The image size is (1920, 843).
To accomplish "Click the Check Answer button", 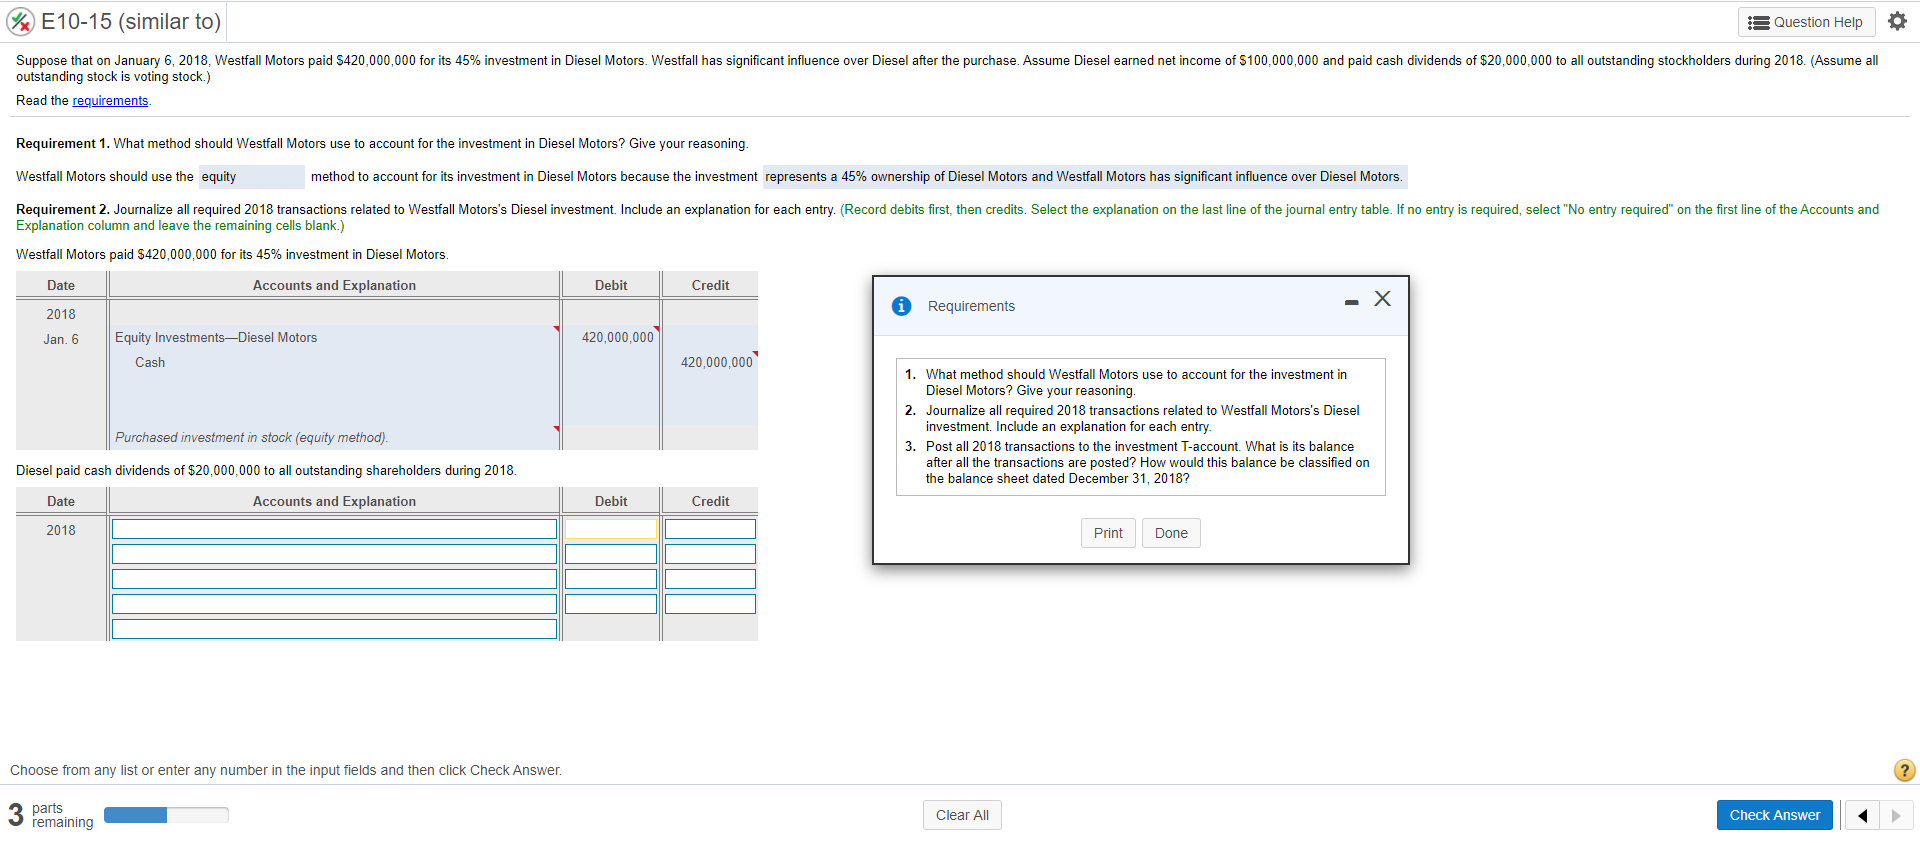I will coord(1775,815).
